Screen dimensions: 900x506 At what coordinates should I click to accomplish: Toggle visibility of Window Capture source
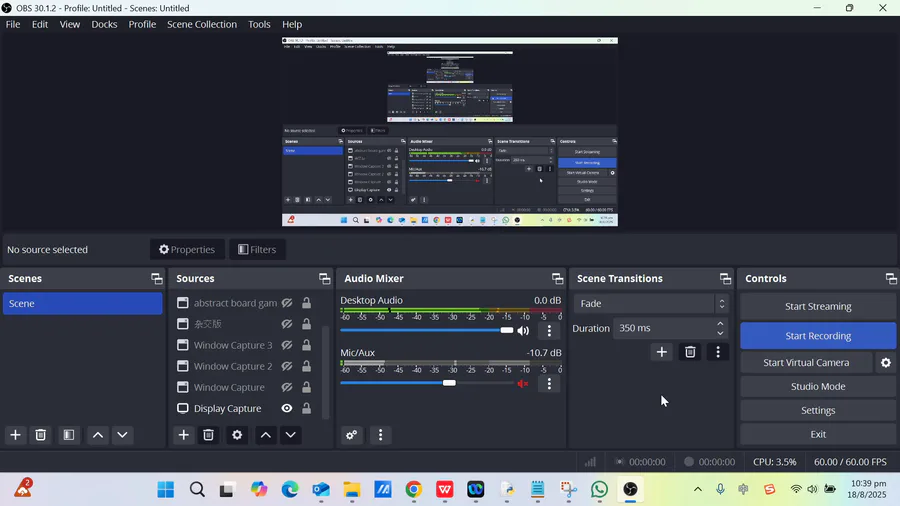(287, 387)
